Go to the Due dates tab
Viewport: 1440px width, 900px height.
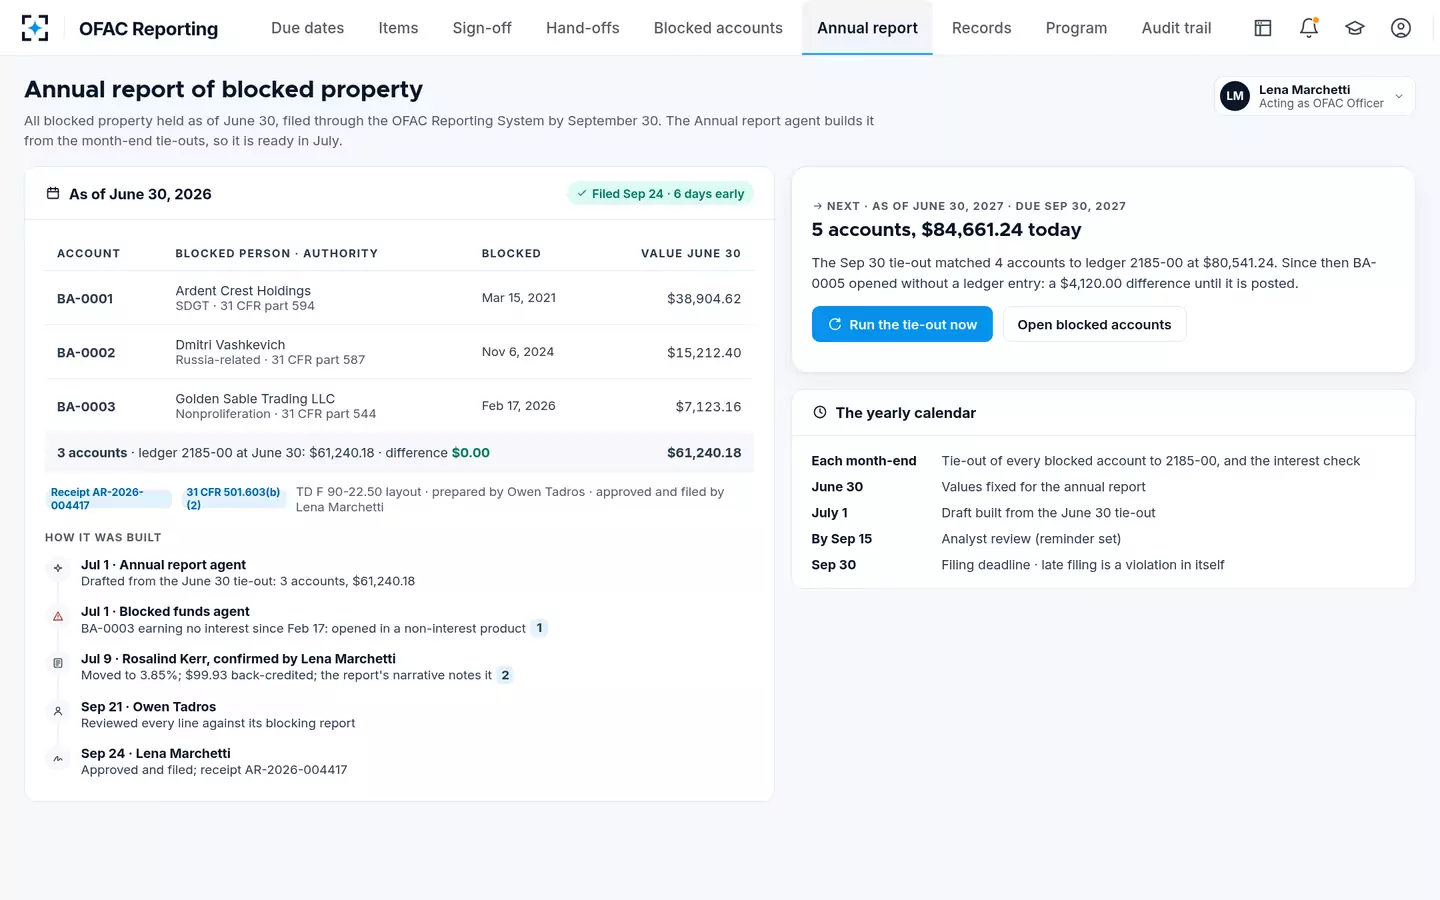coord(307,28)
